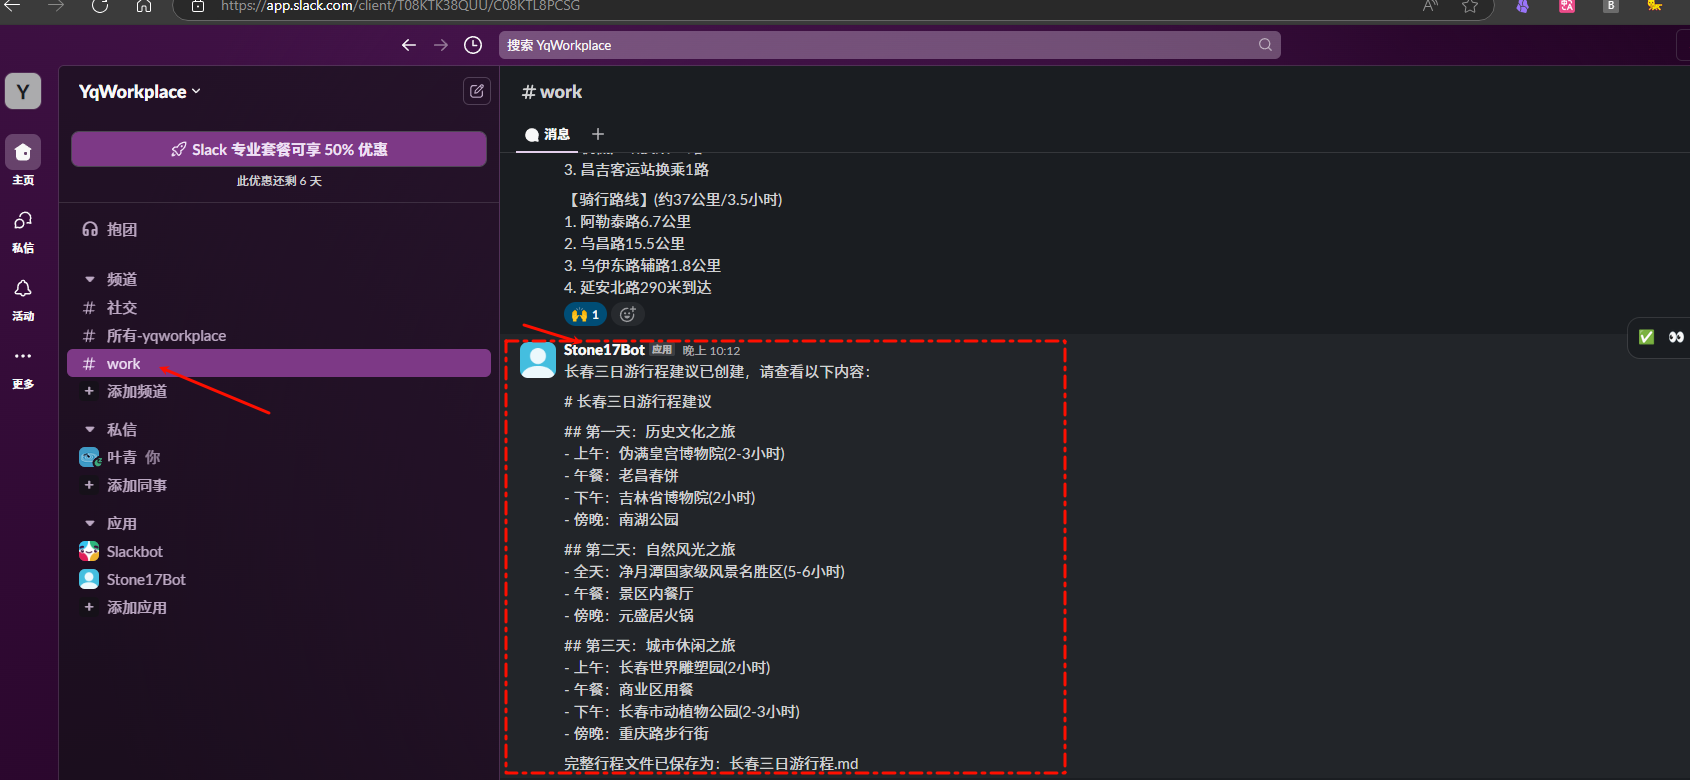Click the '此优惠还剩 6 天' text
The image size is (1690, 780).
click(279, 181)
